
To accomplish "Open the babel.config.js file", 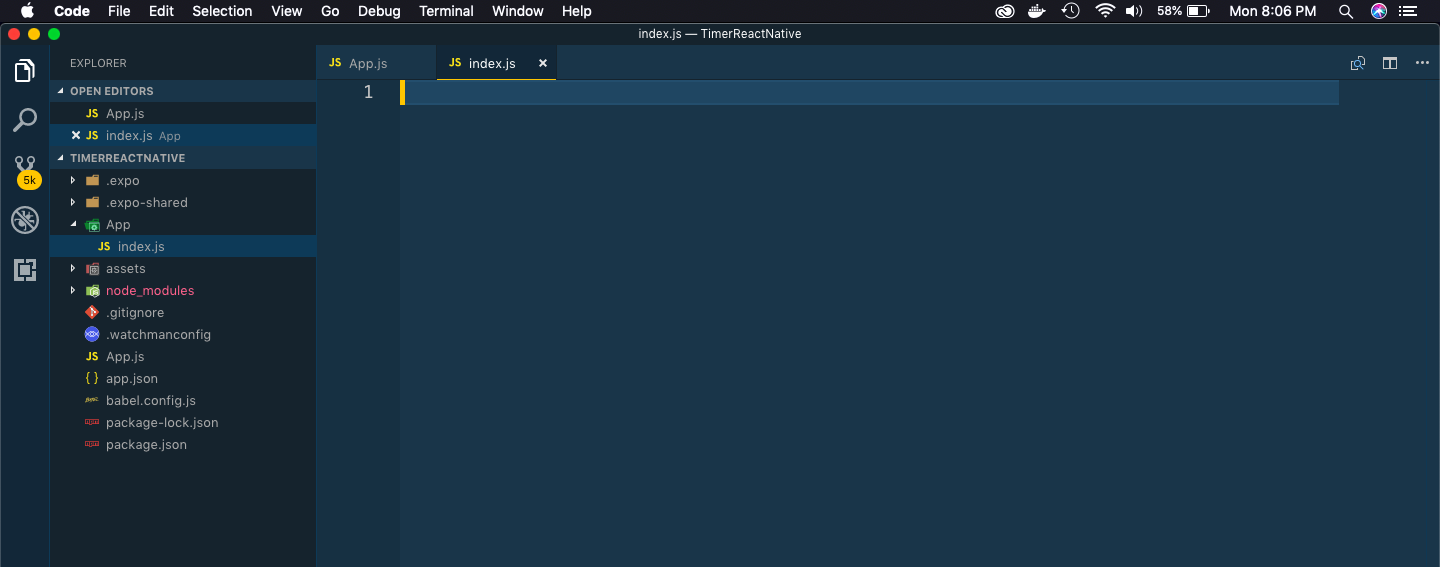I will [x=183, y=401].
